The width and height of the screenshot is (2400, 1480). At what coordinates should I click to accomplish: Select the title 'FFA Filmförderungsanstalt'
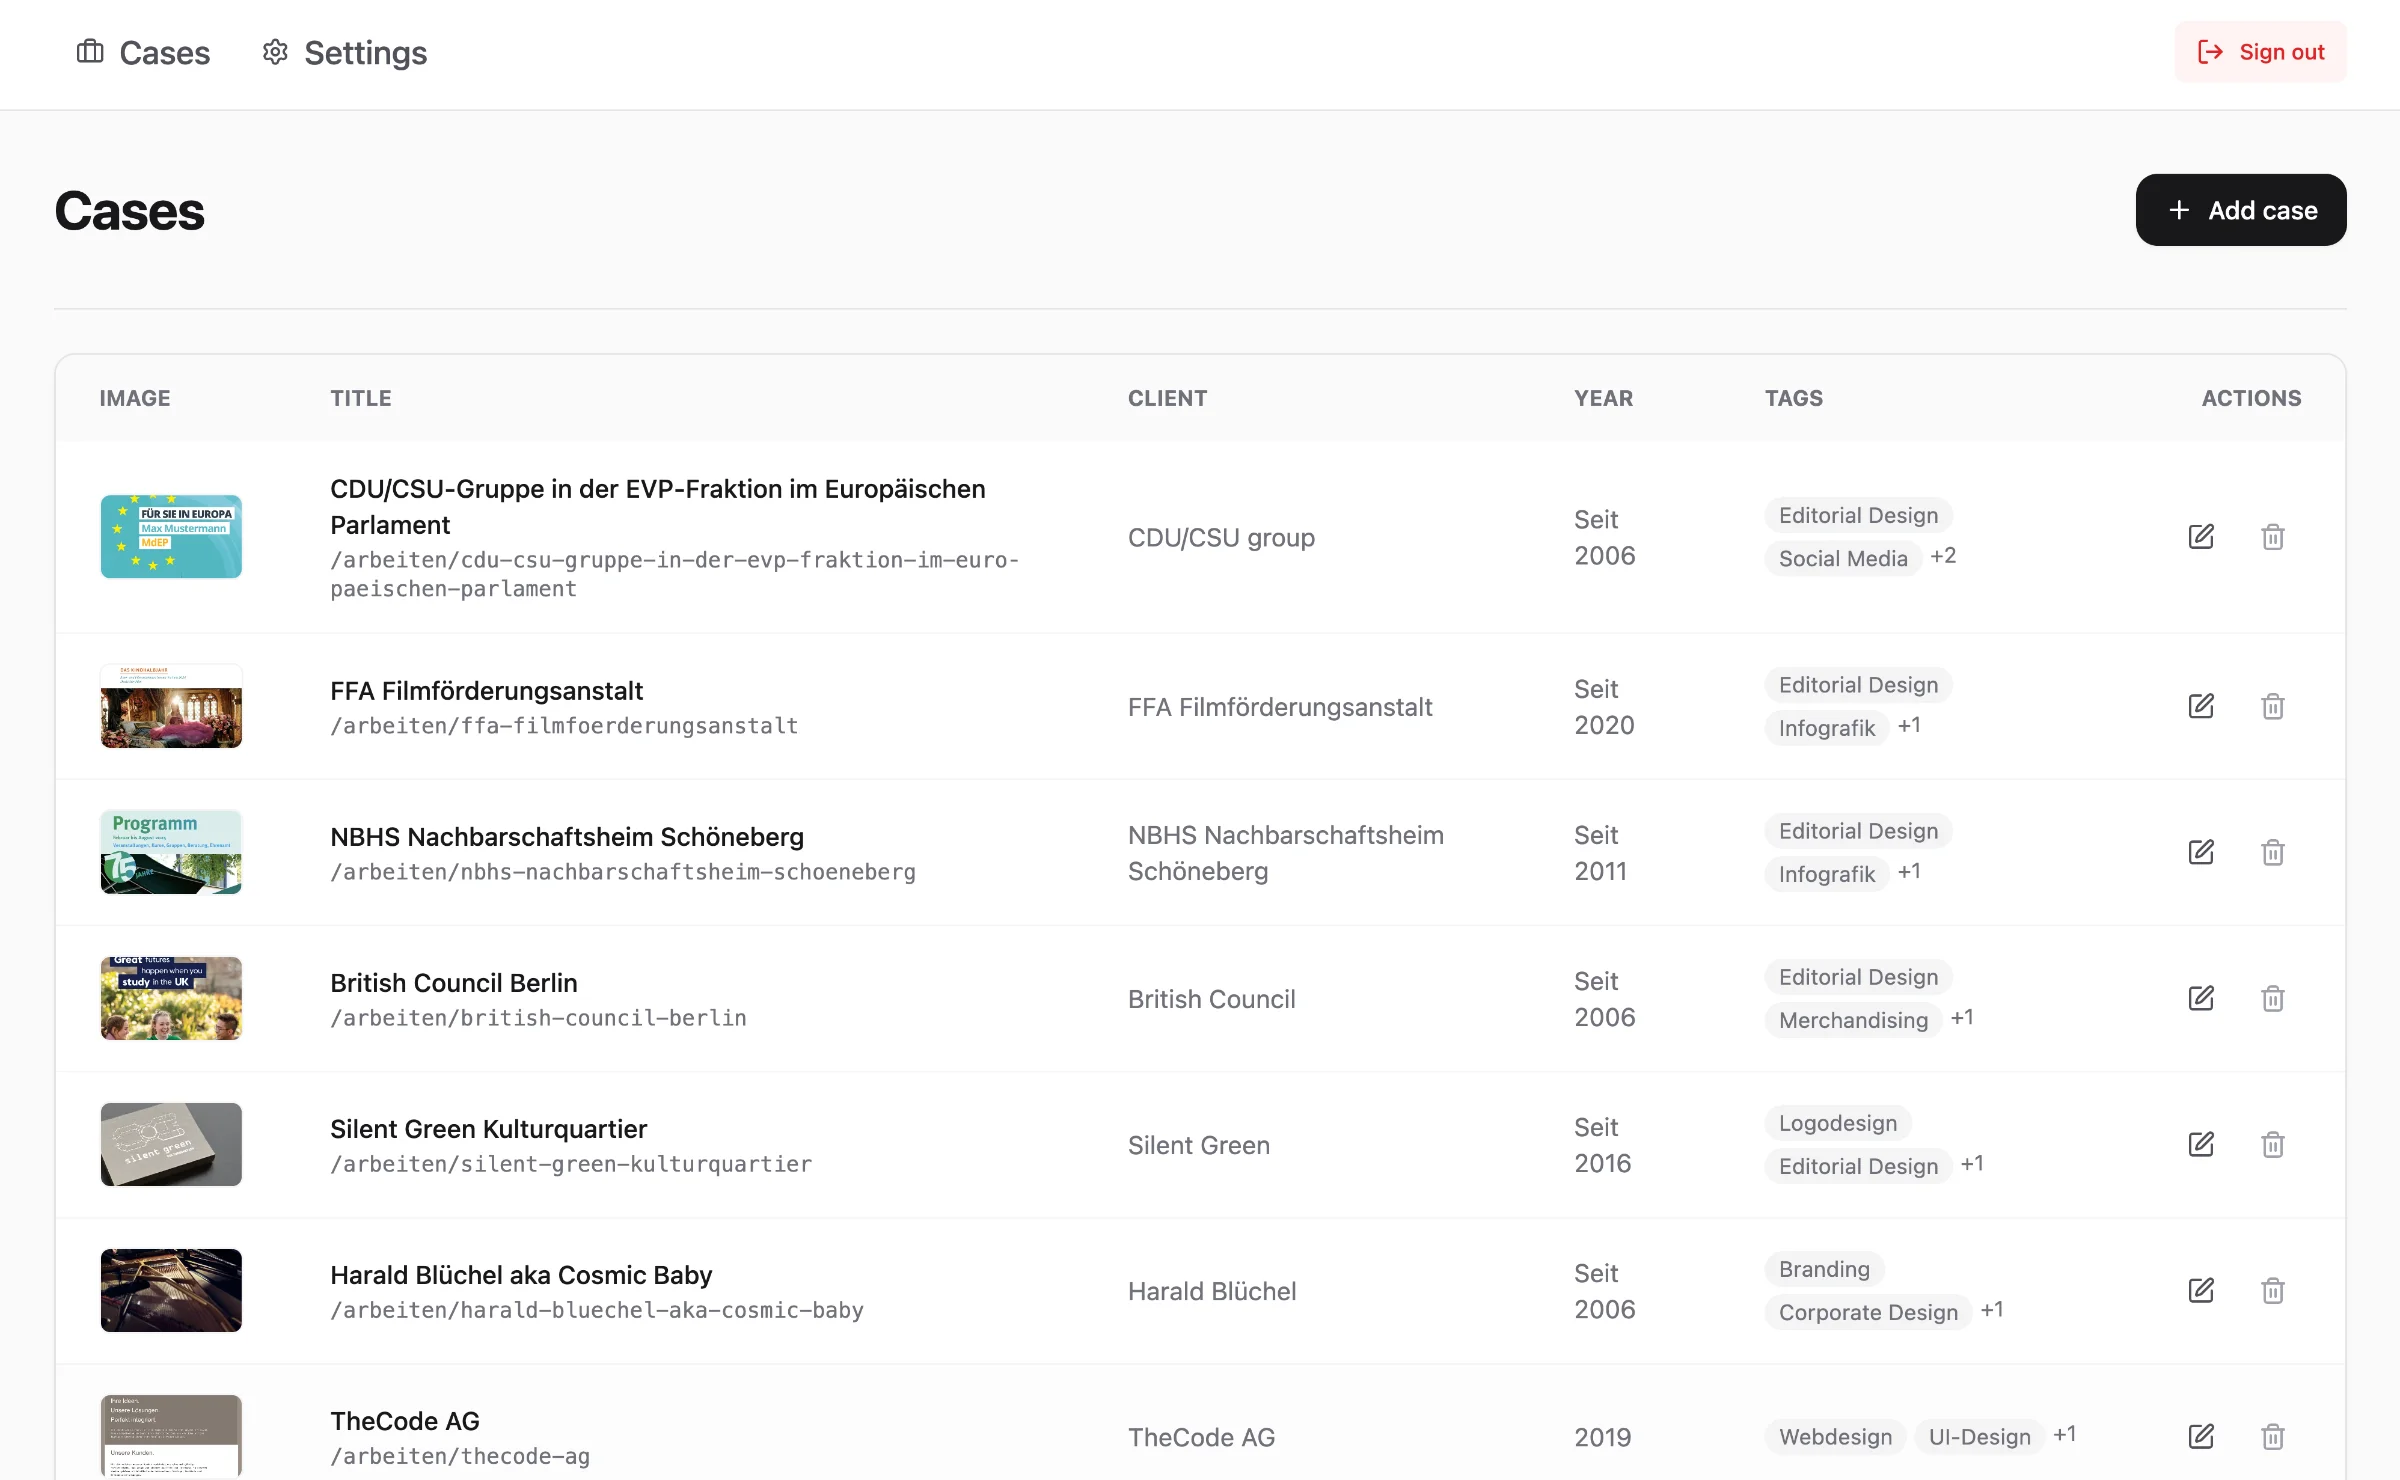point(486,691)
